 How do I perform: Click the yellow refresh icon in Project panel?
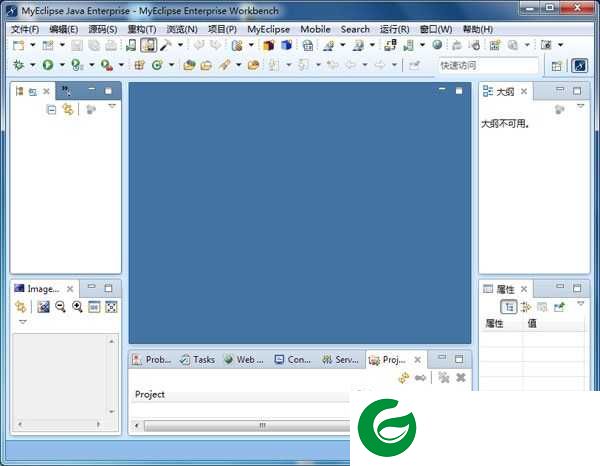pos(404,378)
